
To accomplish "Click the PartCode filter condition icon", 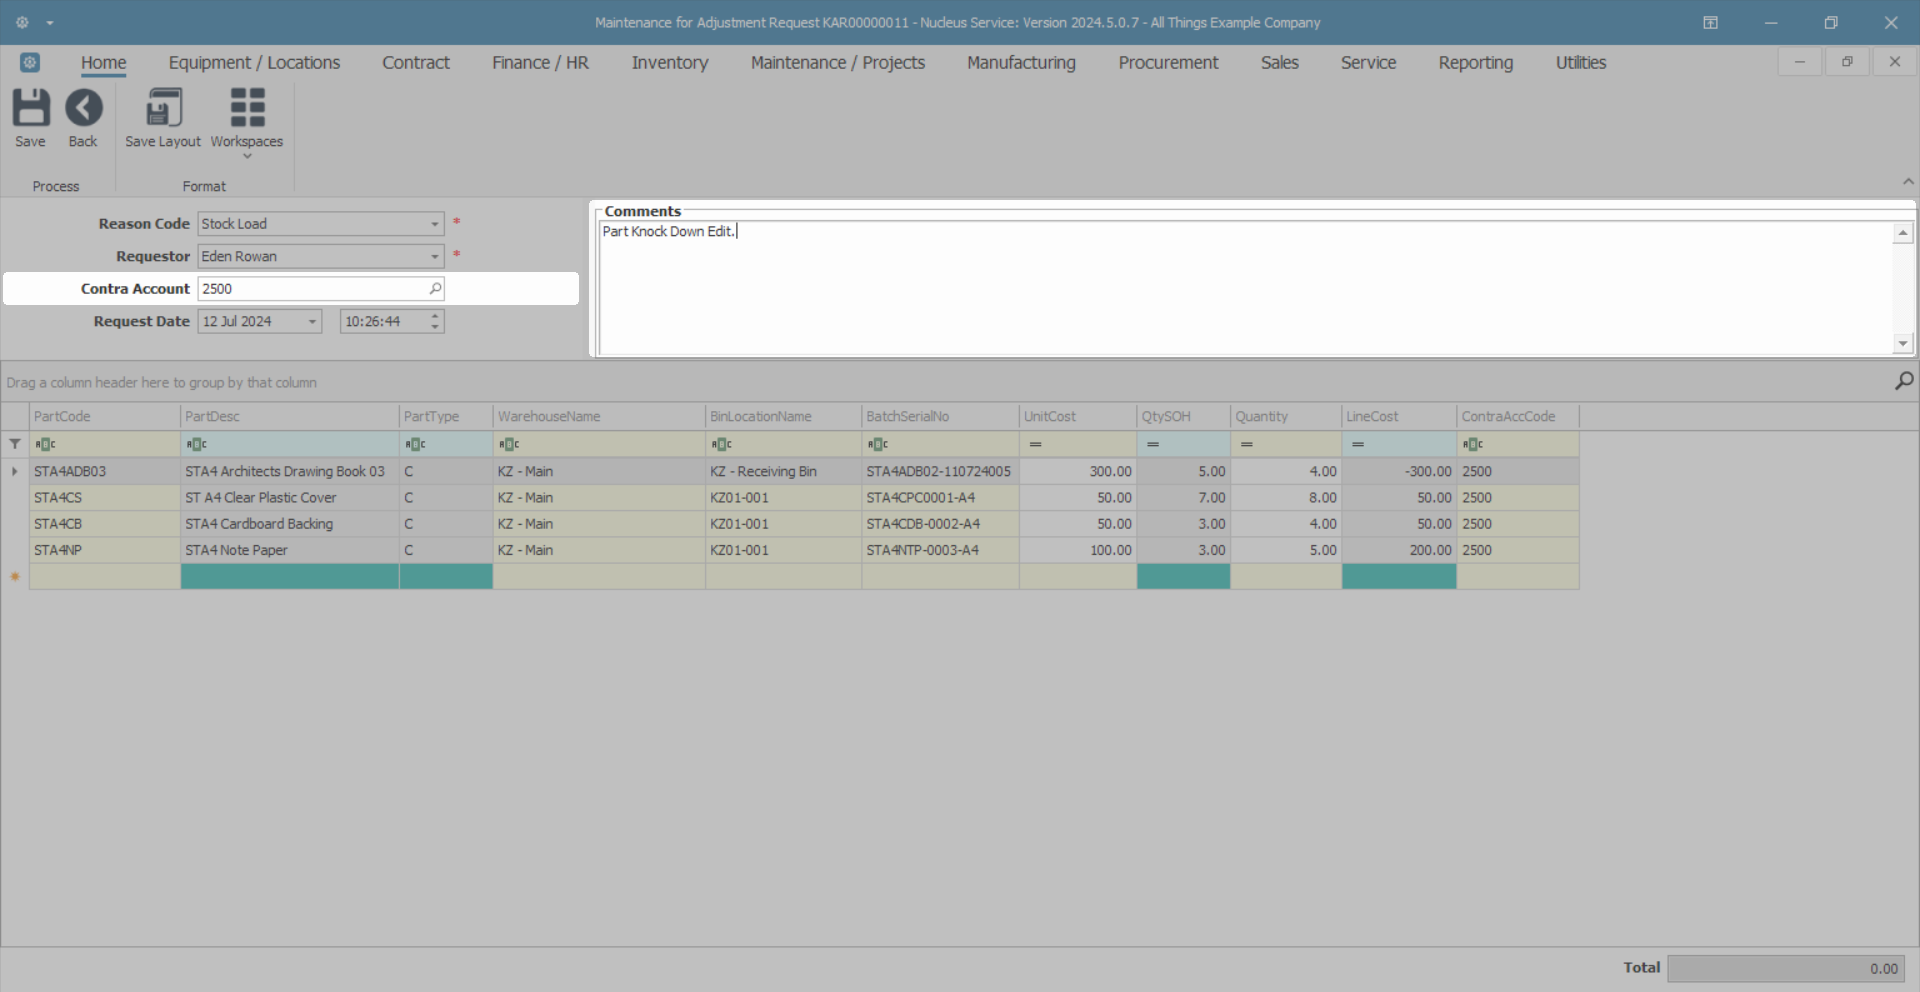I will 46,444.
